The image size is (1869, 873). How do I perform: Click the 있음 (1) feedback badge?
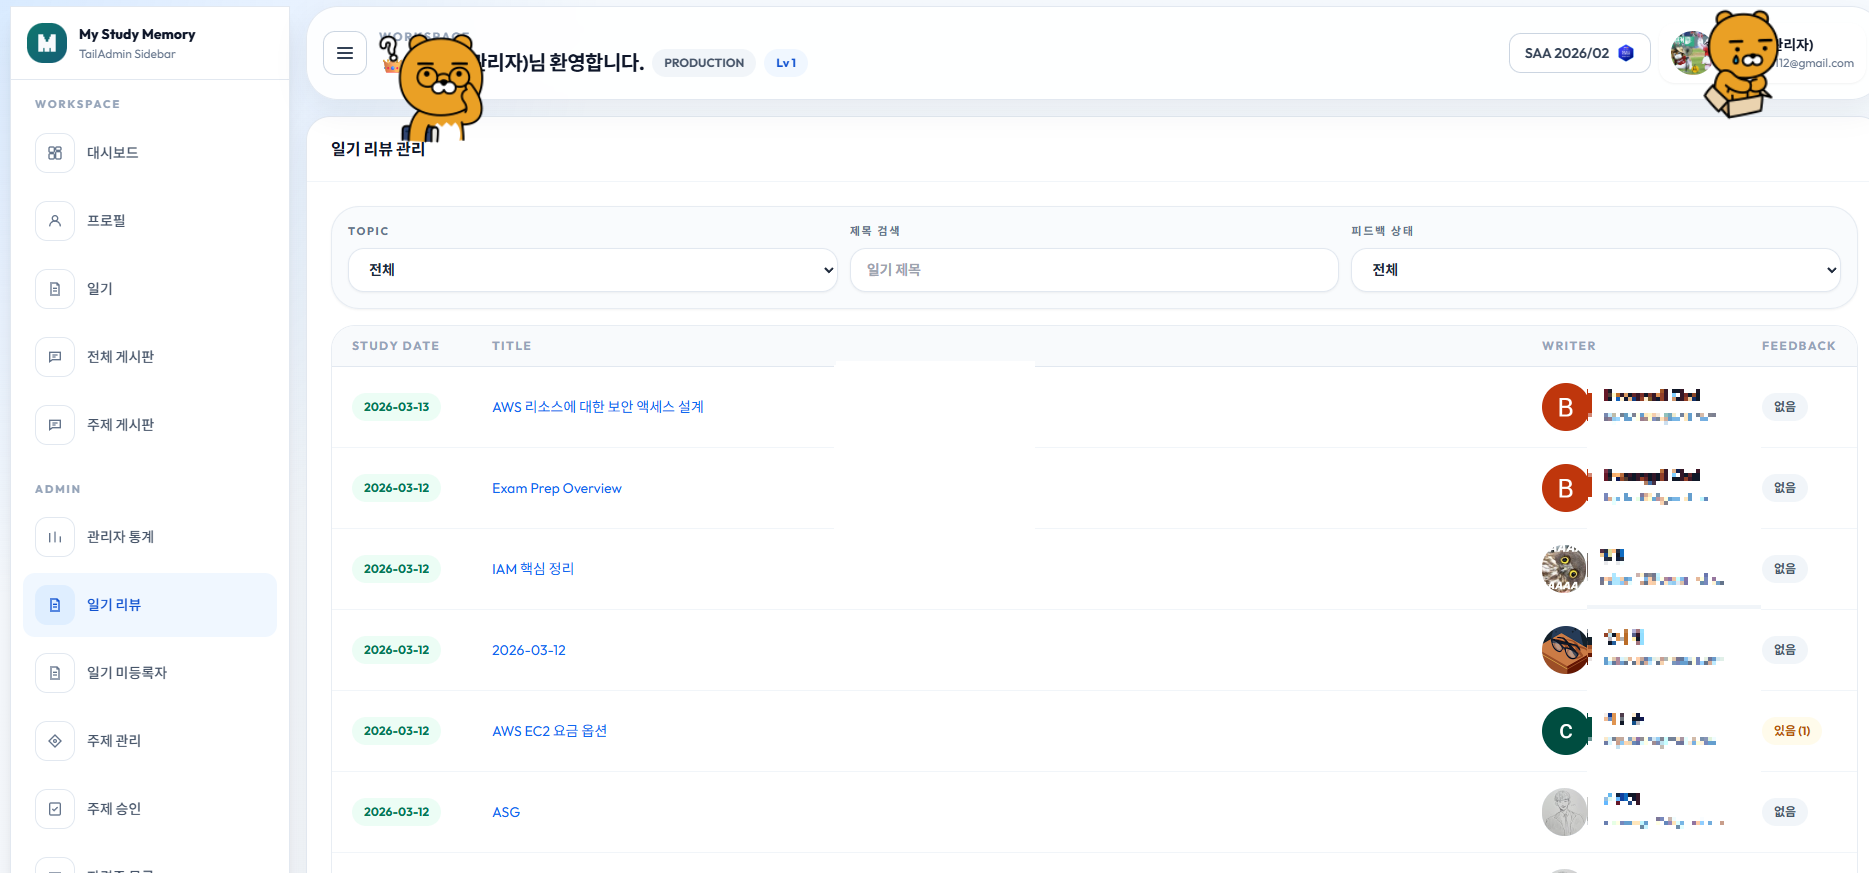(1792, 731)
